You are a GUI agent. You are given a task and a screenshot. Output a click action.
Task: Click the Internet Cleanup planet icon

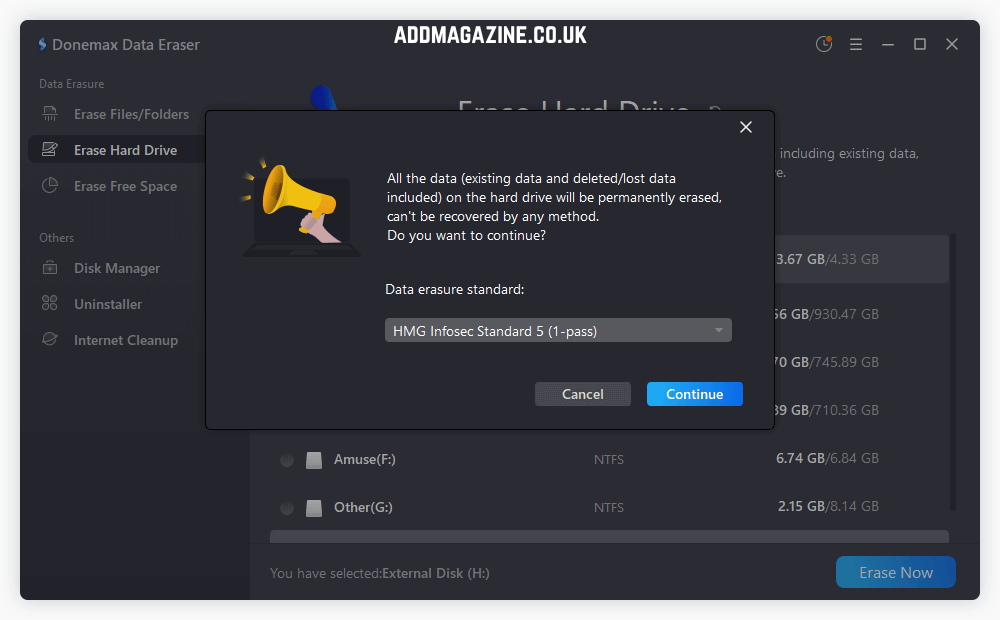point(50,339)
